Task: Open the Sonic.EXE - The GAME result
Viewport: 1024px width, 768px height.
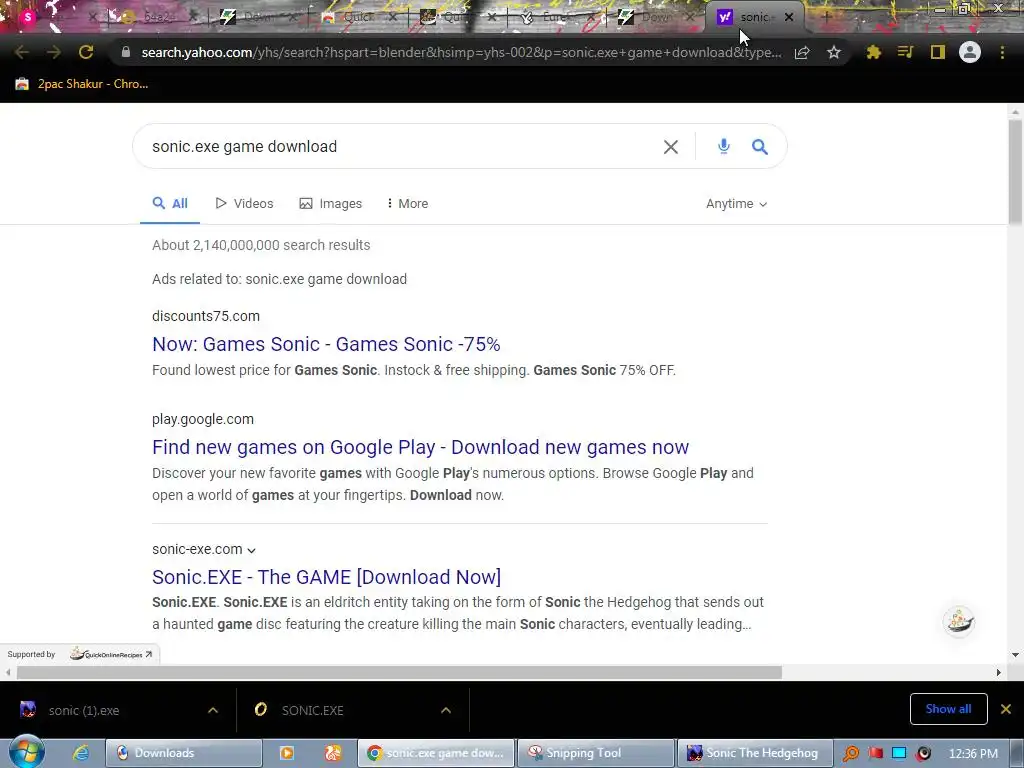Action: pyautogui.click(x=327, y=577)
